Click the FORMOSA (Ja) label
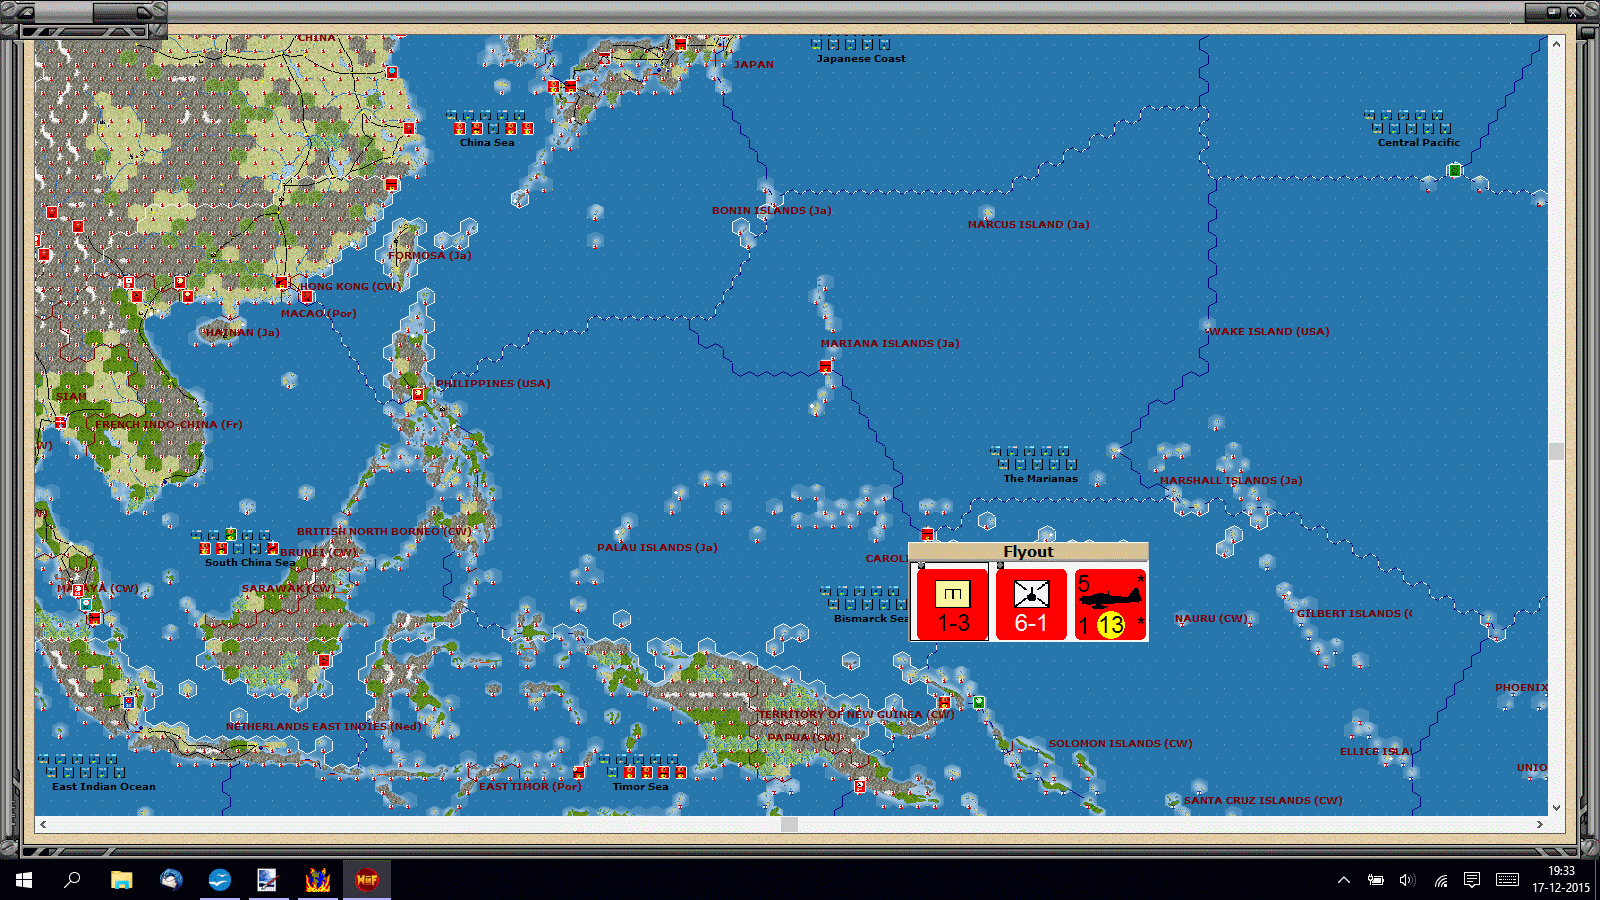The image size is (1600, 900). (x=429, y=256)
